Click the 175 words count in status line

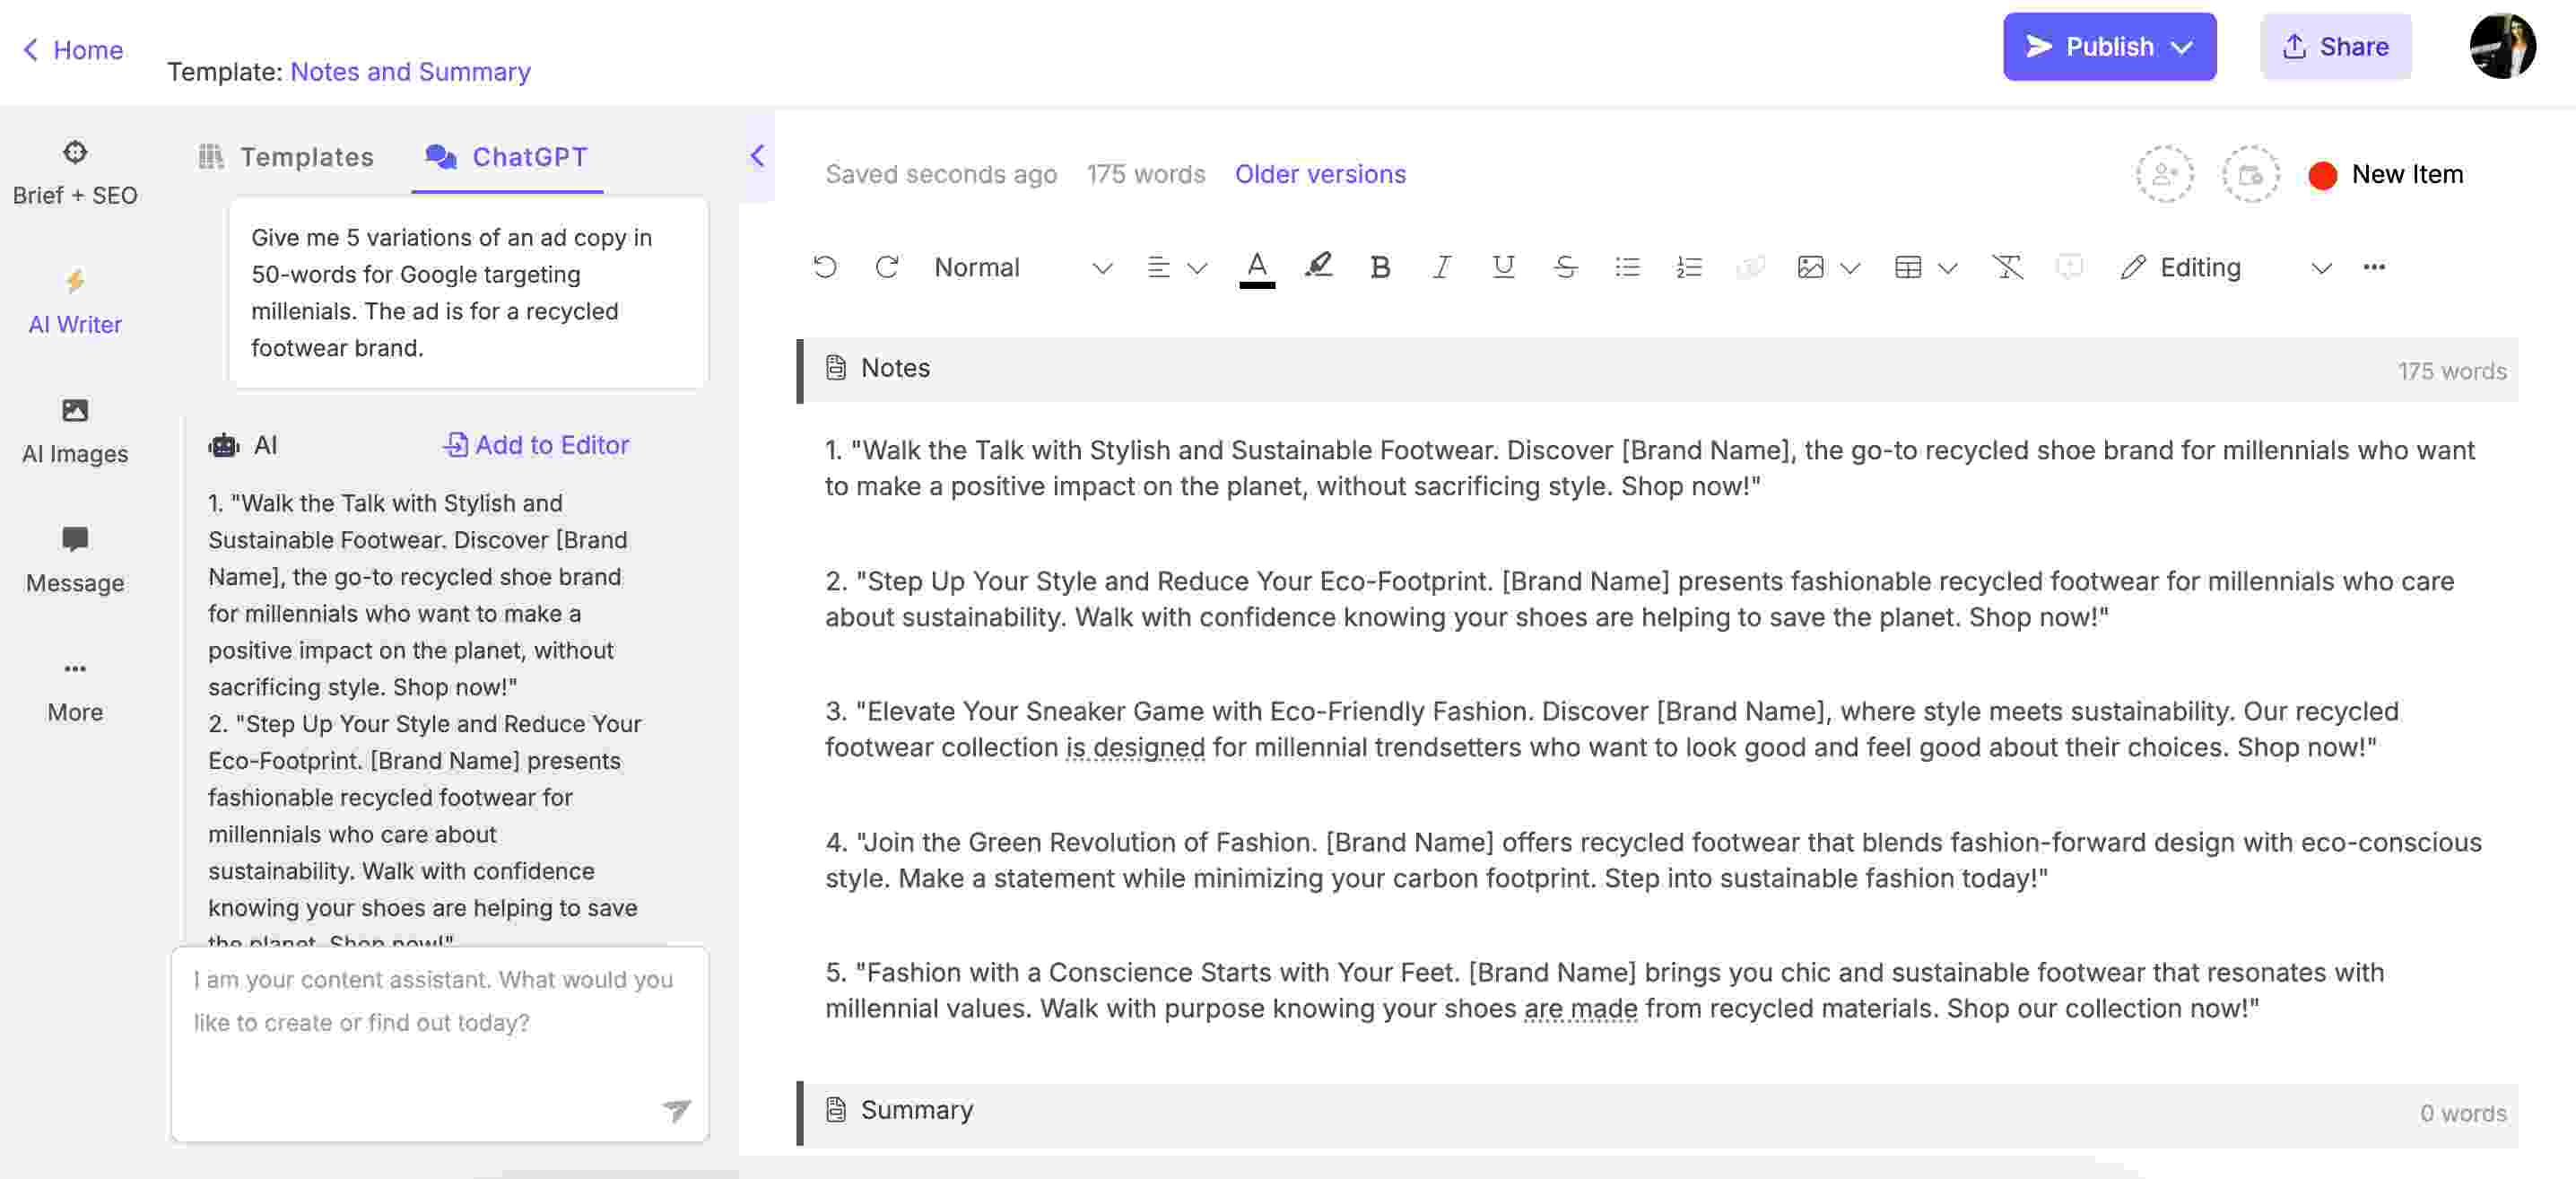coord(1146,173)
